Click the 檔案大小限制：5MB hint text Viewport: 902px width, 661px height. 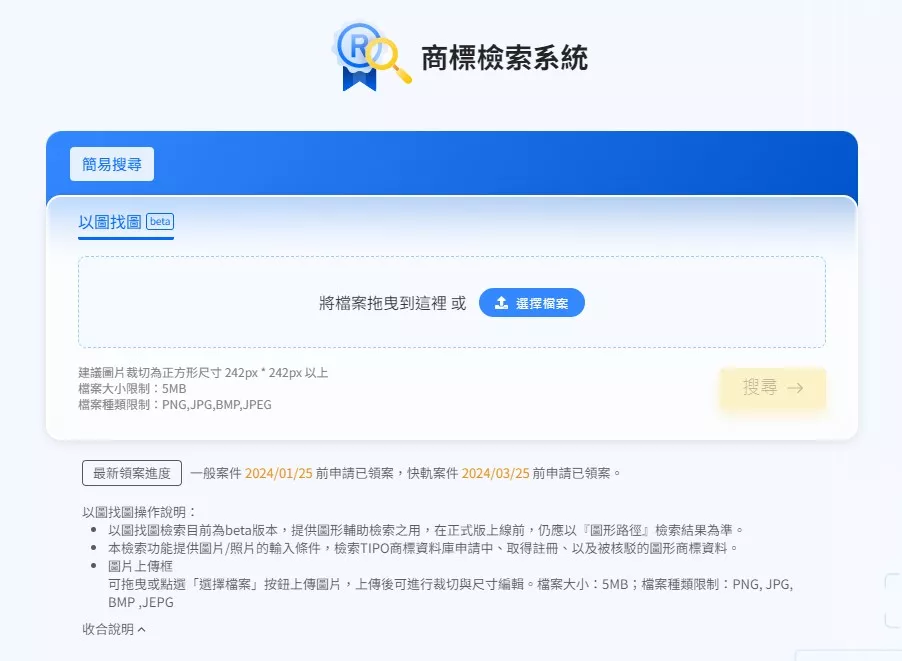tap(132, 389)
